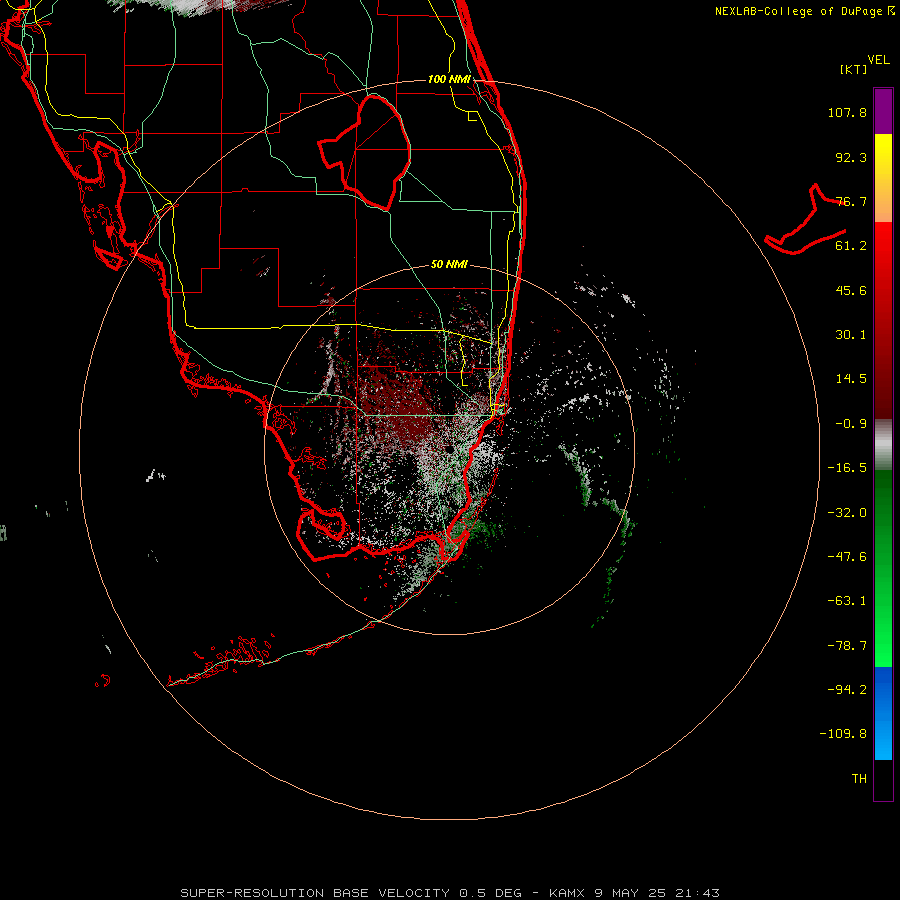Screen dimensions: 900x900
Task: Click the 50 NMI range ring label
Action: tap(449, 264)
